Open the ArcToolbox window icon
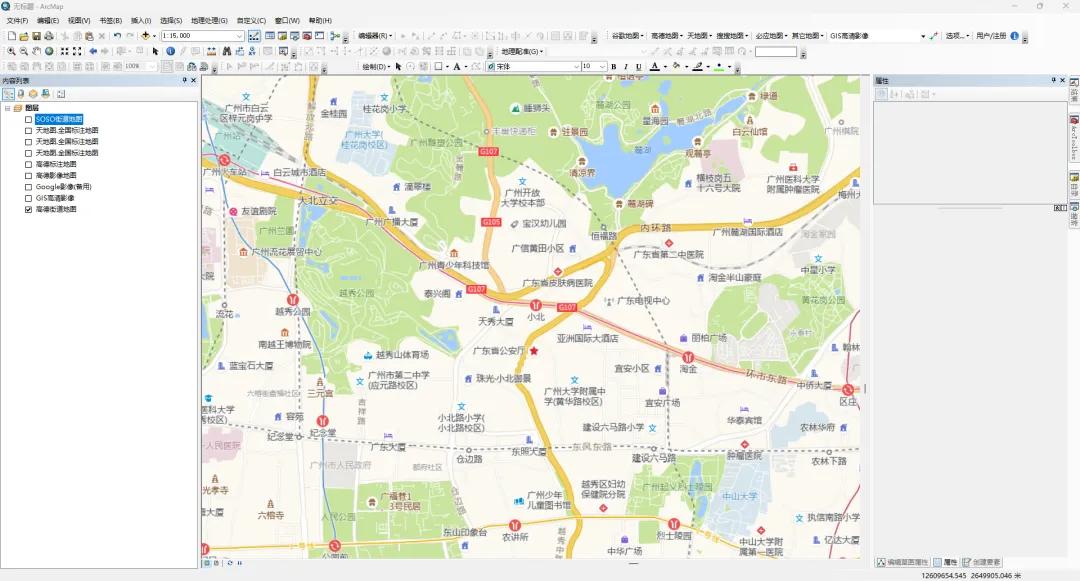Screen dimensions: 1080x581 click(x=307, y=36)
